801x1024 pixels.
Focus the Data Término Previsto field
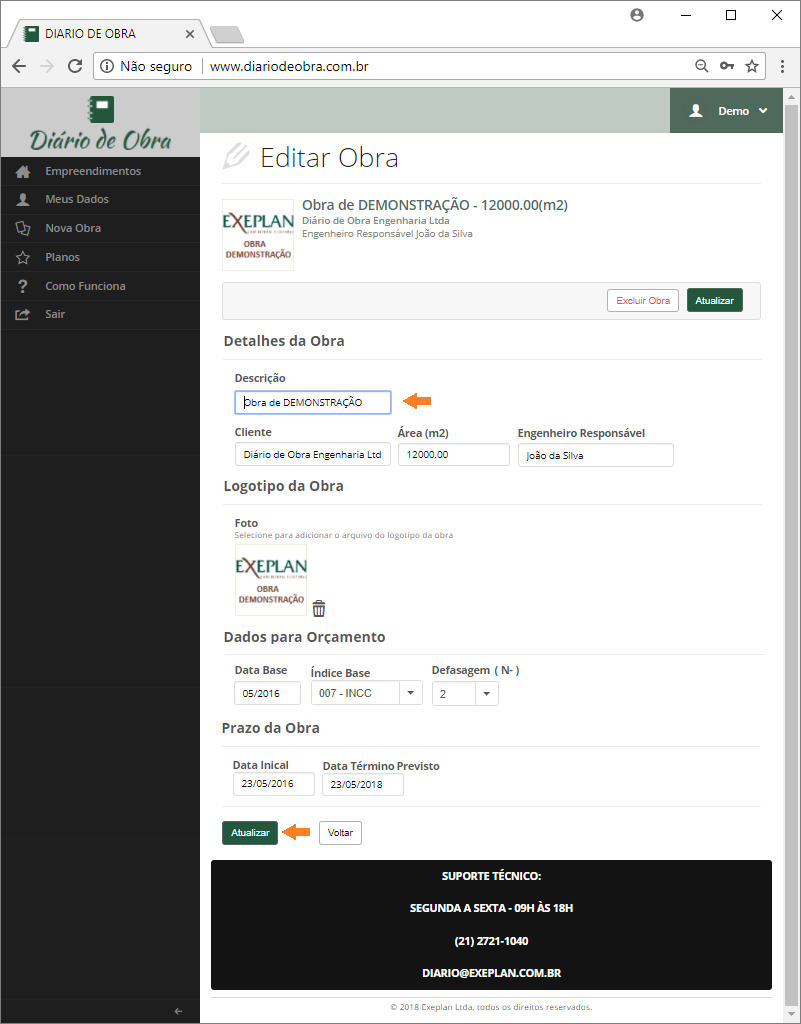click(363, 784)
